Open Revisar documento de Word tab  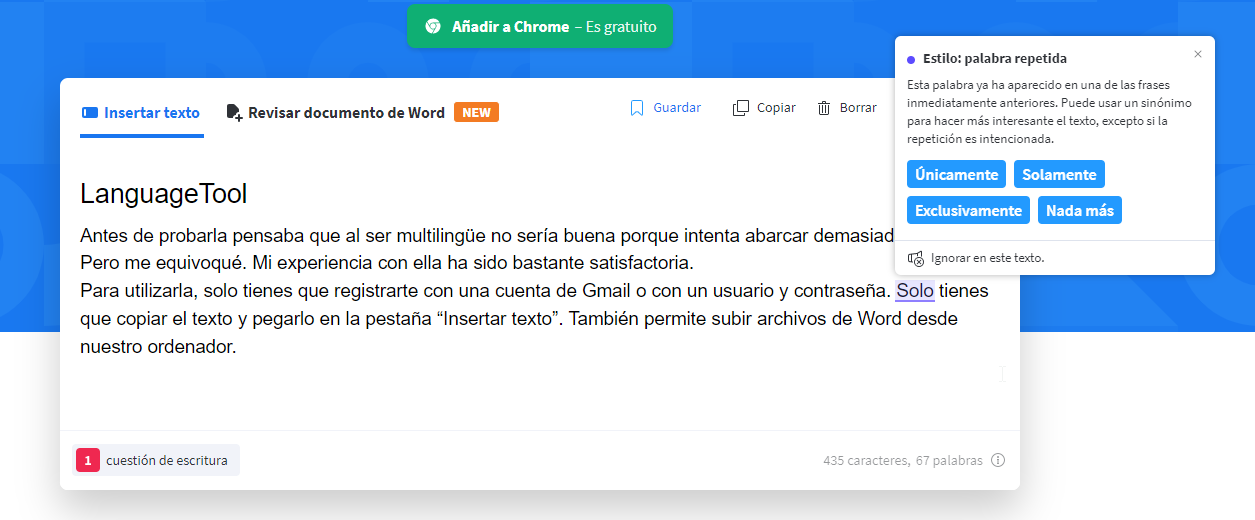[x=346, y=113]
